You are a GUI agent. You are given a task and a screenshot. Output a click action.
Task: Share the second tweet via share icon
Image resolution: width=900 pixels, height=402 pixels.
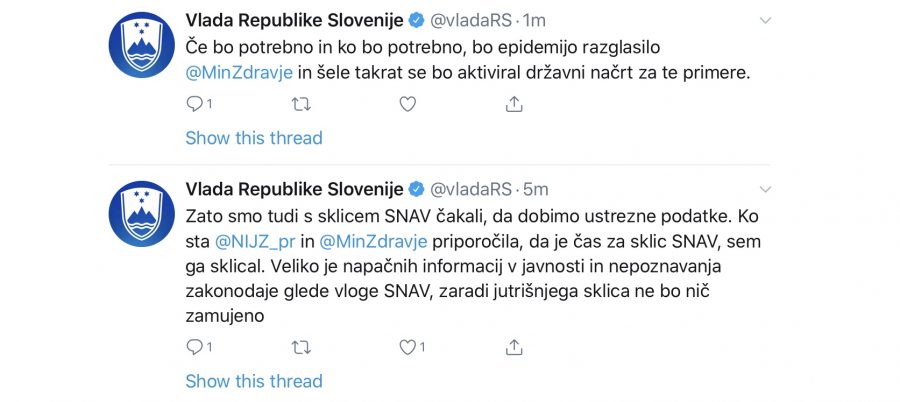click(x=514, y=347)
